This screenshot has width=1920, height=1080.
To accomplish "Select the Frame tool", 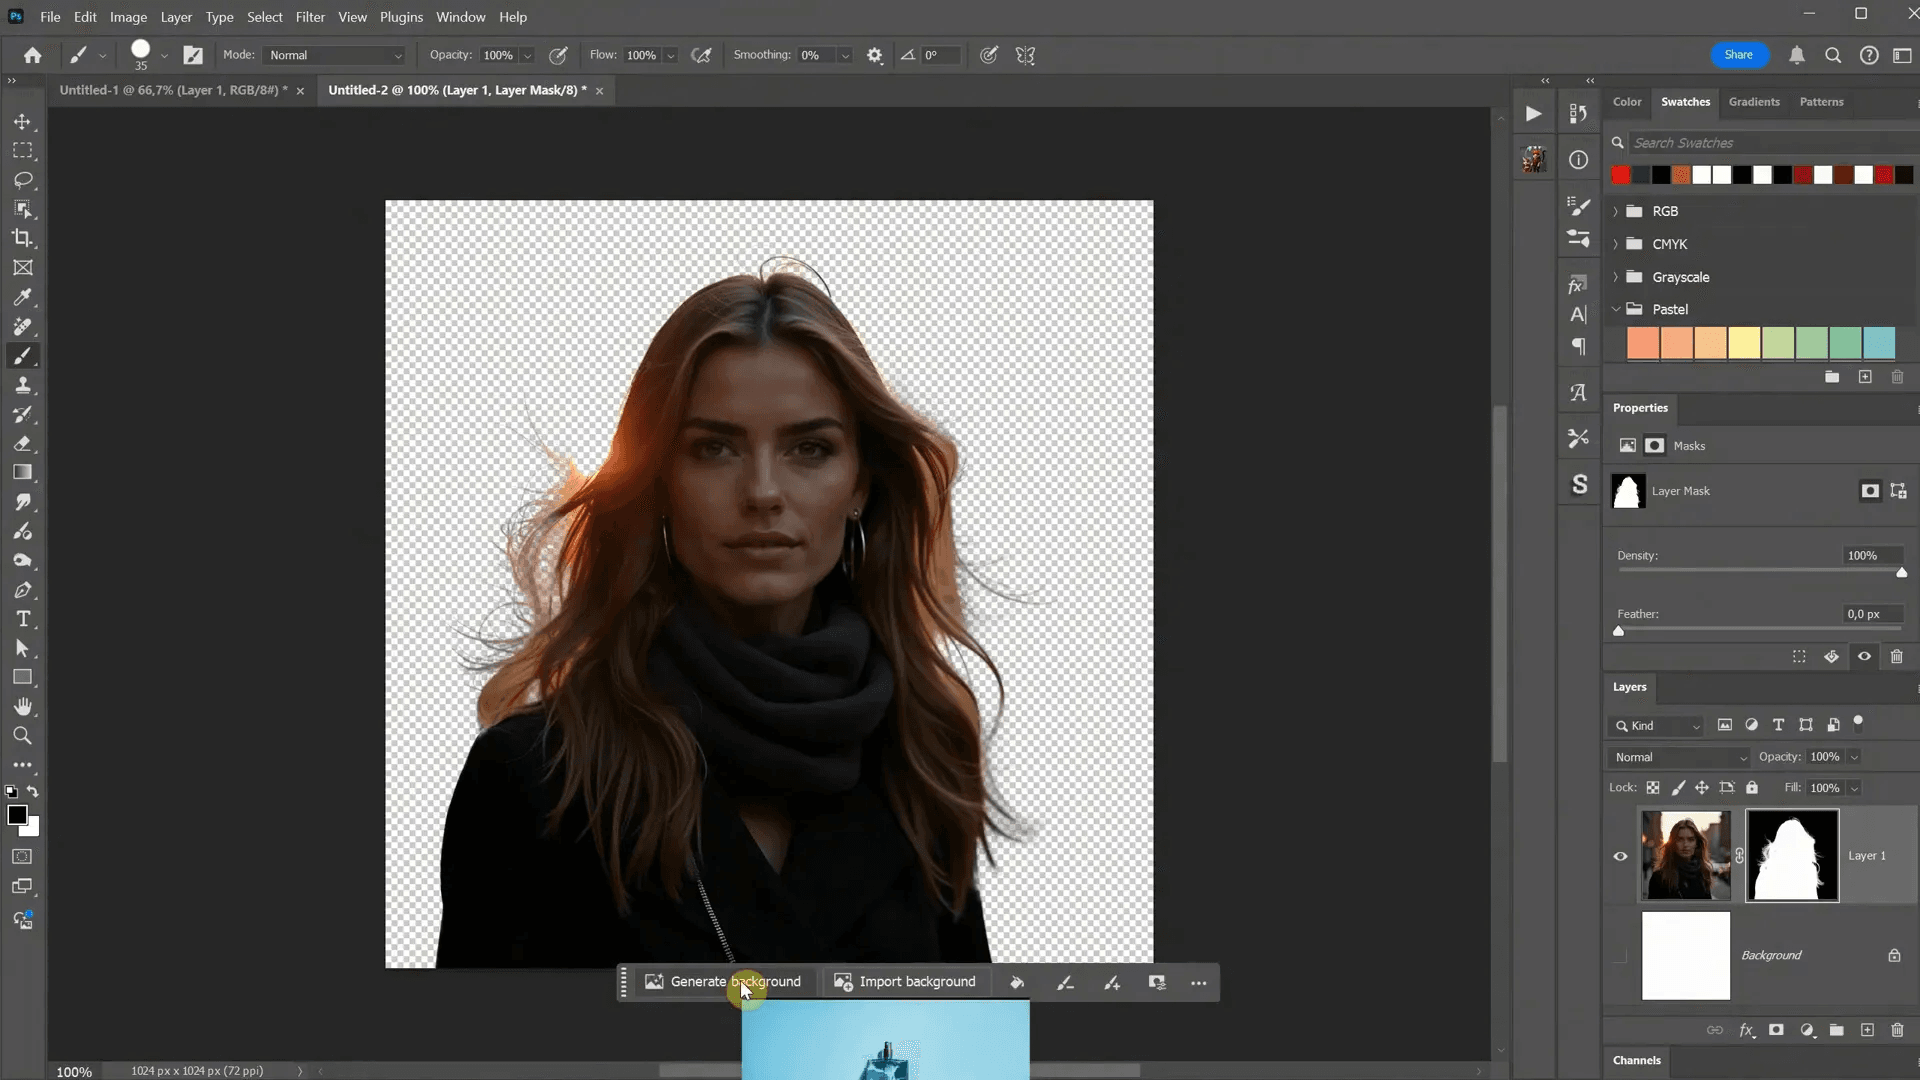I will click(22, 268).
